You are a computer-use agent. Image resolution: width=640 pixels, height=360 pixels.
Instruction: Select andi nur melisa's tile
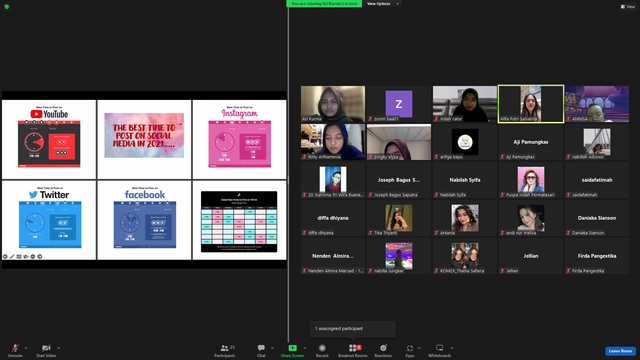[531, 218]
